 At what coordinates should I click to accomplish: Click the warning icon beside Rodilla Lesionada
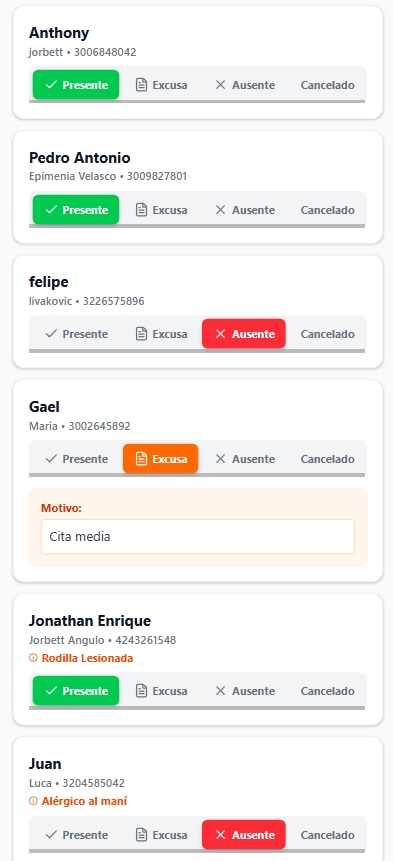33,658
